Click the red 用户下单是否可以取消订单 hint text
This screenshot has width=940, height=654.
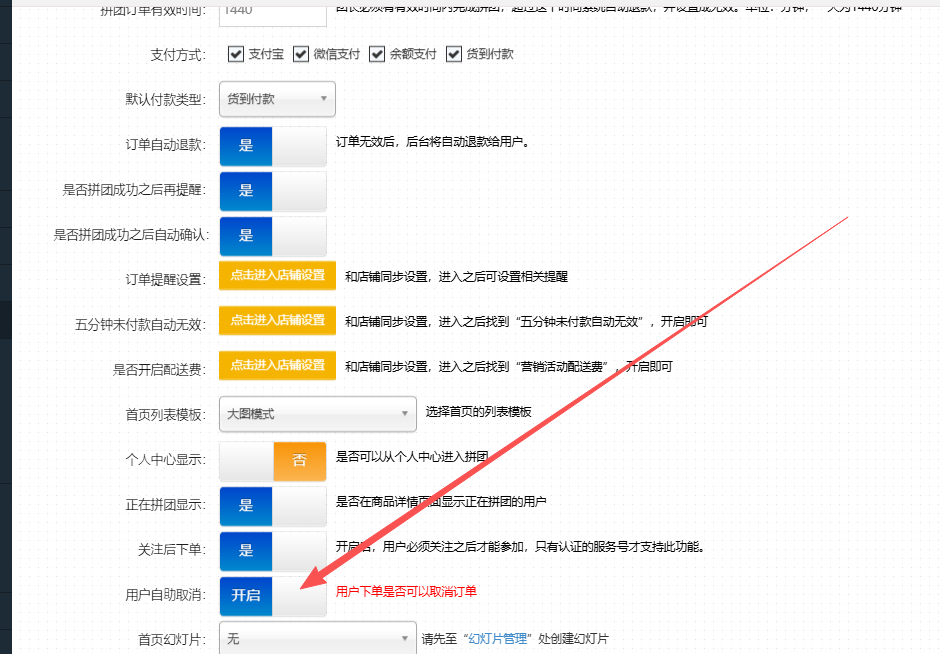pyautogui.click(x=406, y=592)
